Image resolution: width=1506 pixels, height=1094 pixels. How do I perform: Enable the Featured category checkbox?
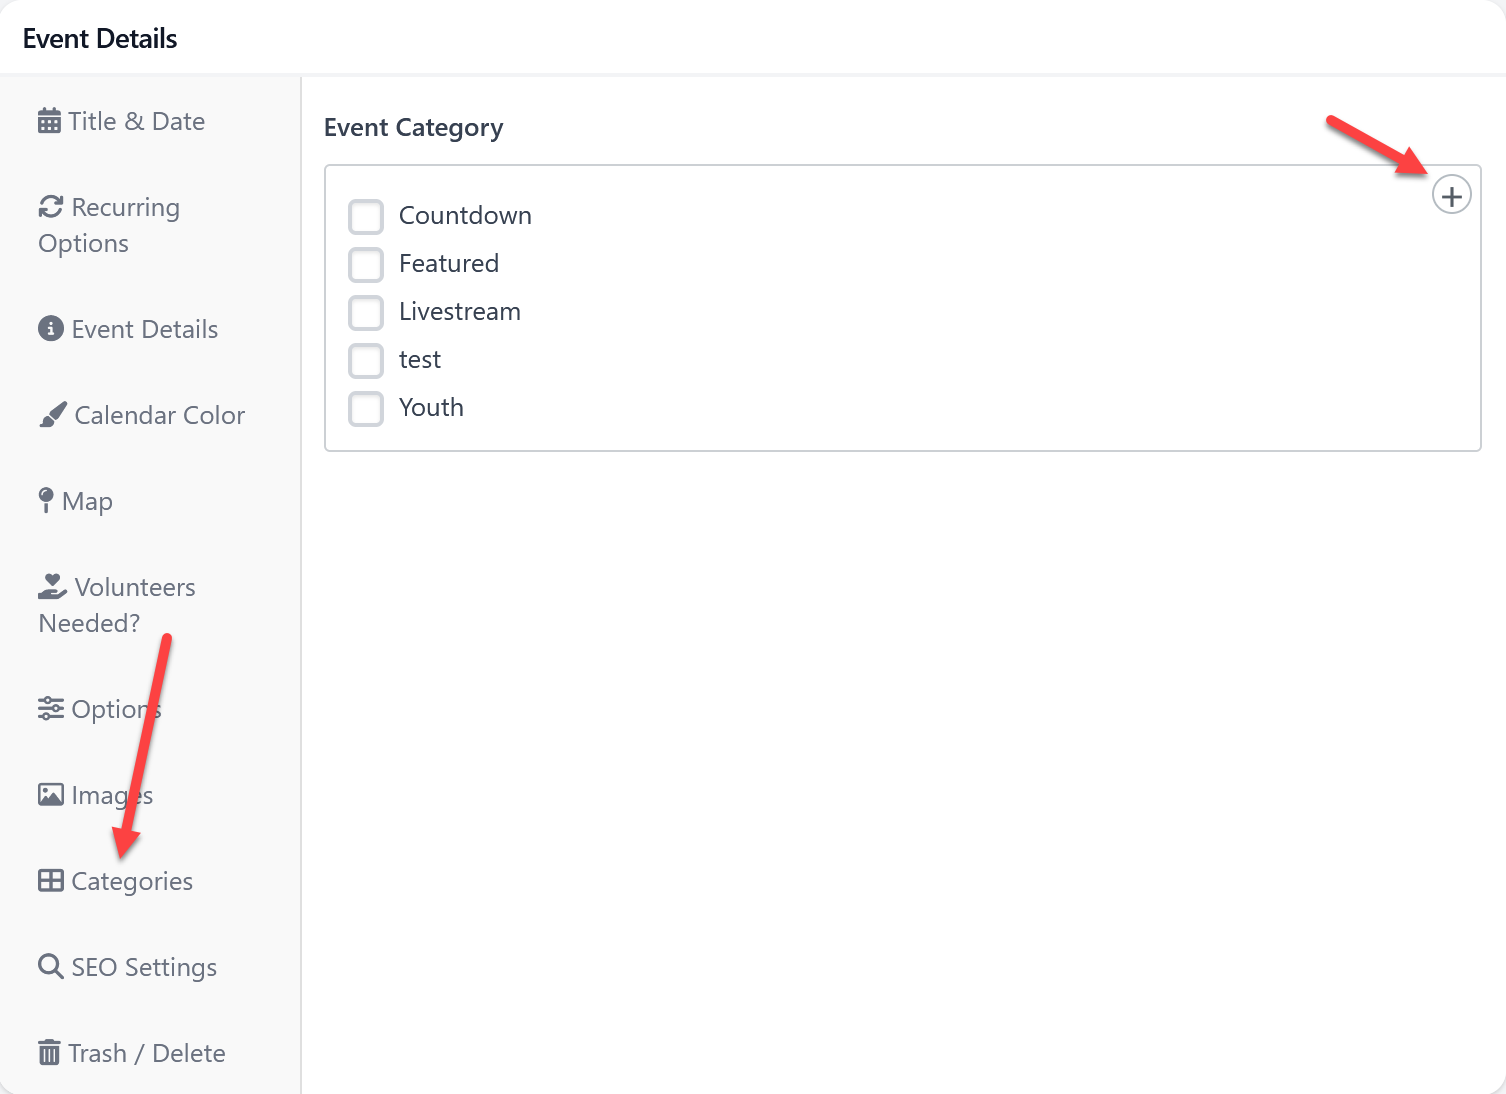pyautogui.click(x=366, y=264)
